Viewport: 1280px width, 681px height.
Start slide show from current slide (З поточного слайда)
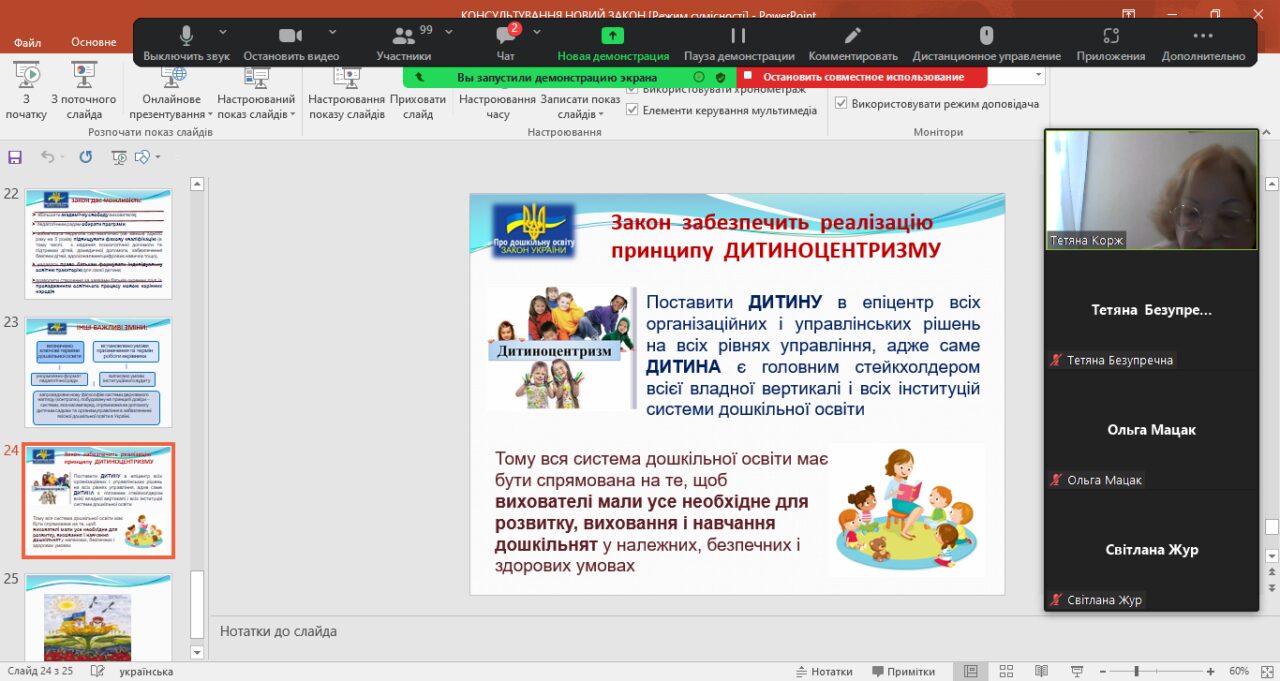85,92
